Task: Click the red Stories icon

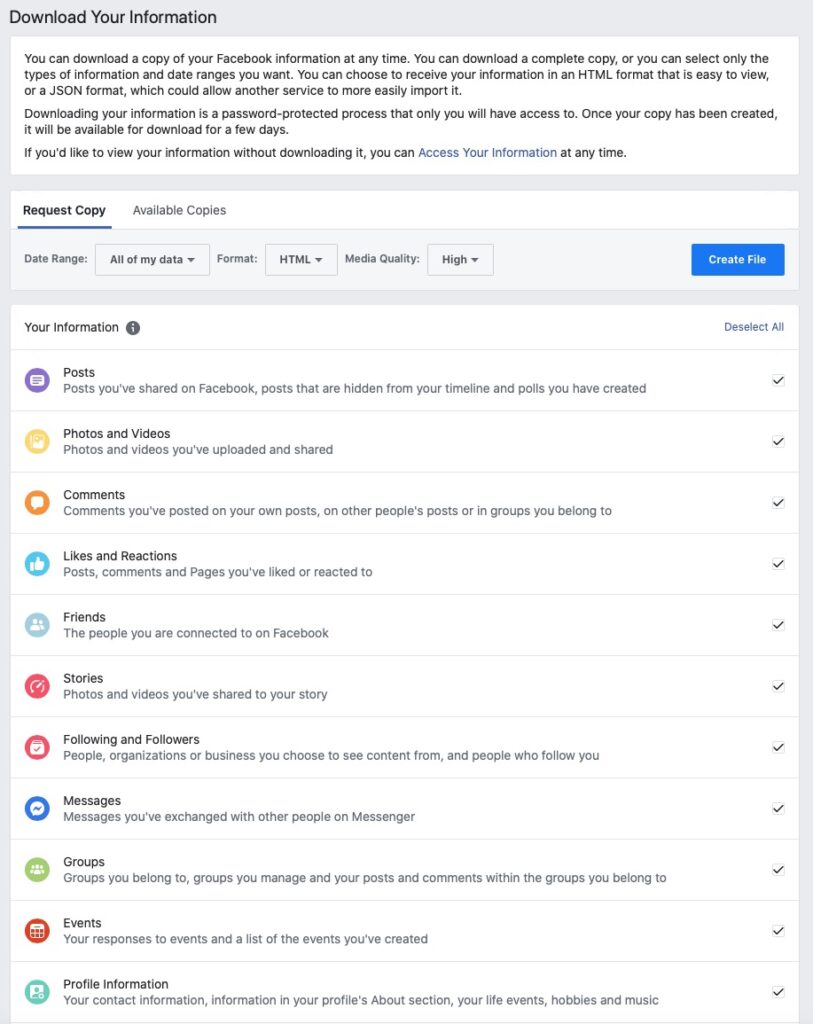Action: tap(37, 686)
